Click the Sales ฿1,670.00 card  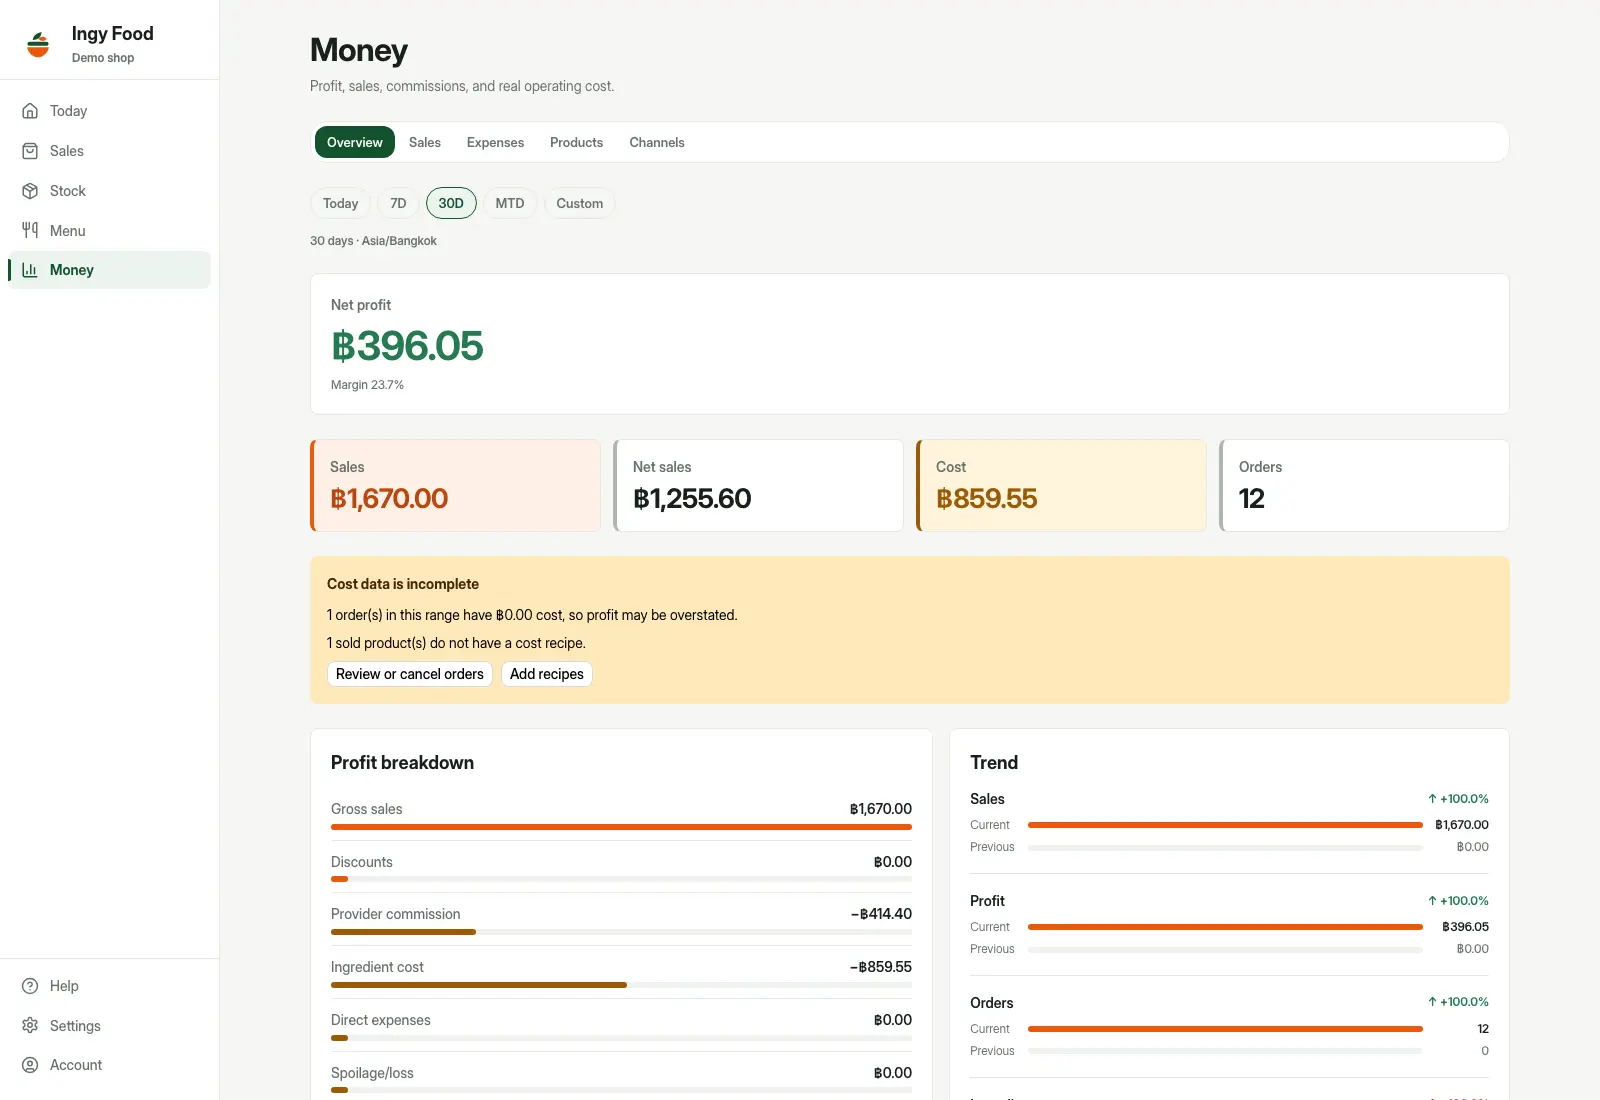click(x=456, y=486)
